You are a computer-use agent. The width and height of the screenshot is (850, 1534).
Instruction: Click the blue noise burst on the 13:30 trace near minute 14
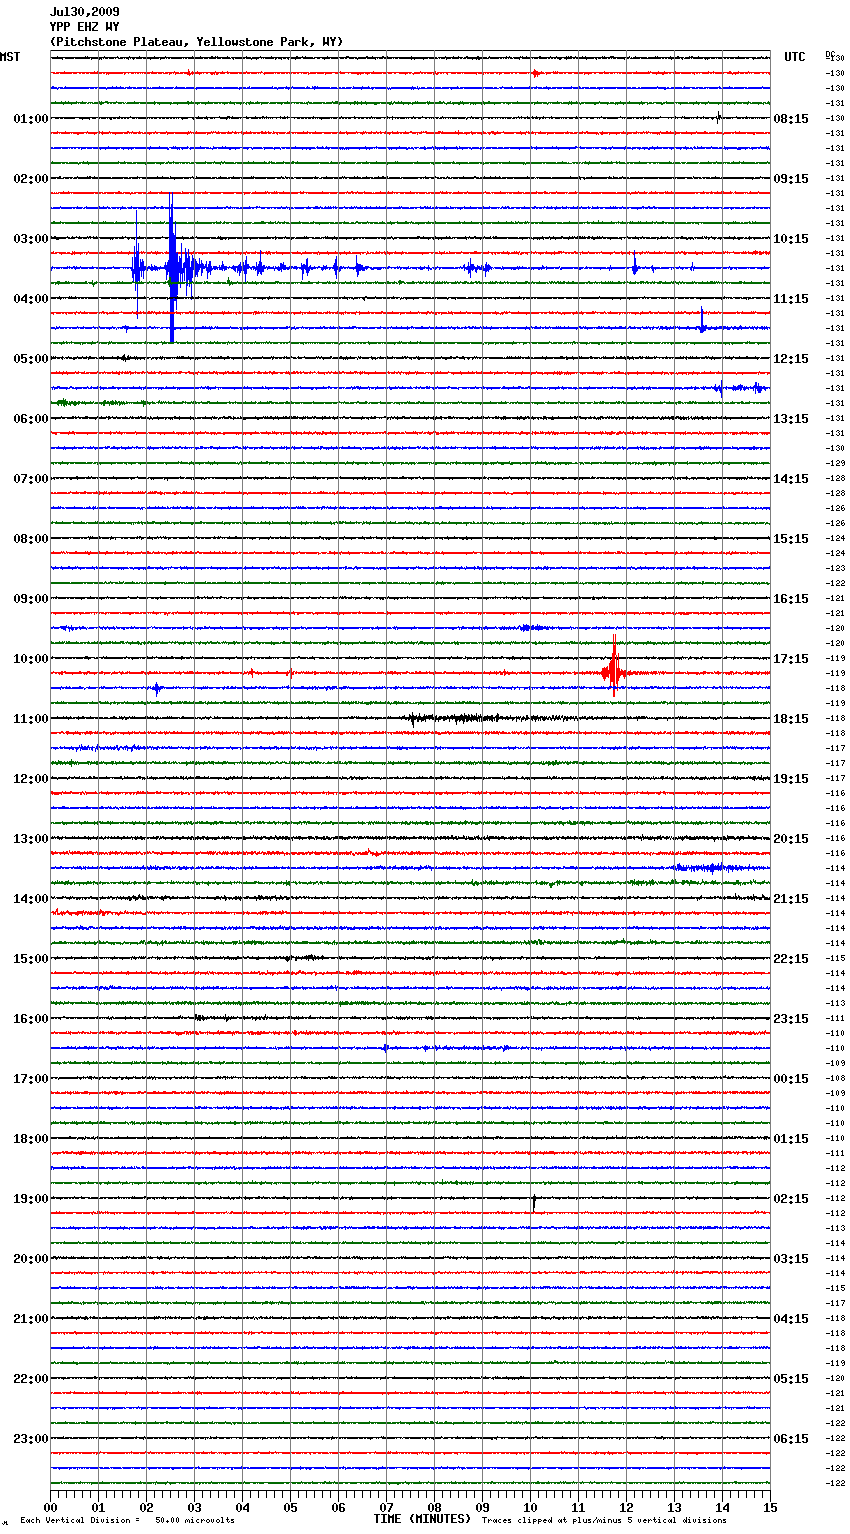point(712,868)
